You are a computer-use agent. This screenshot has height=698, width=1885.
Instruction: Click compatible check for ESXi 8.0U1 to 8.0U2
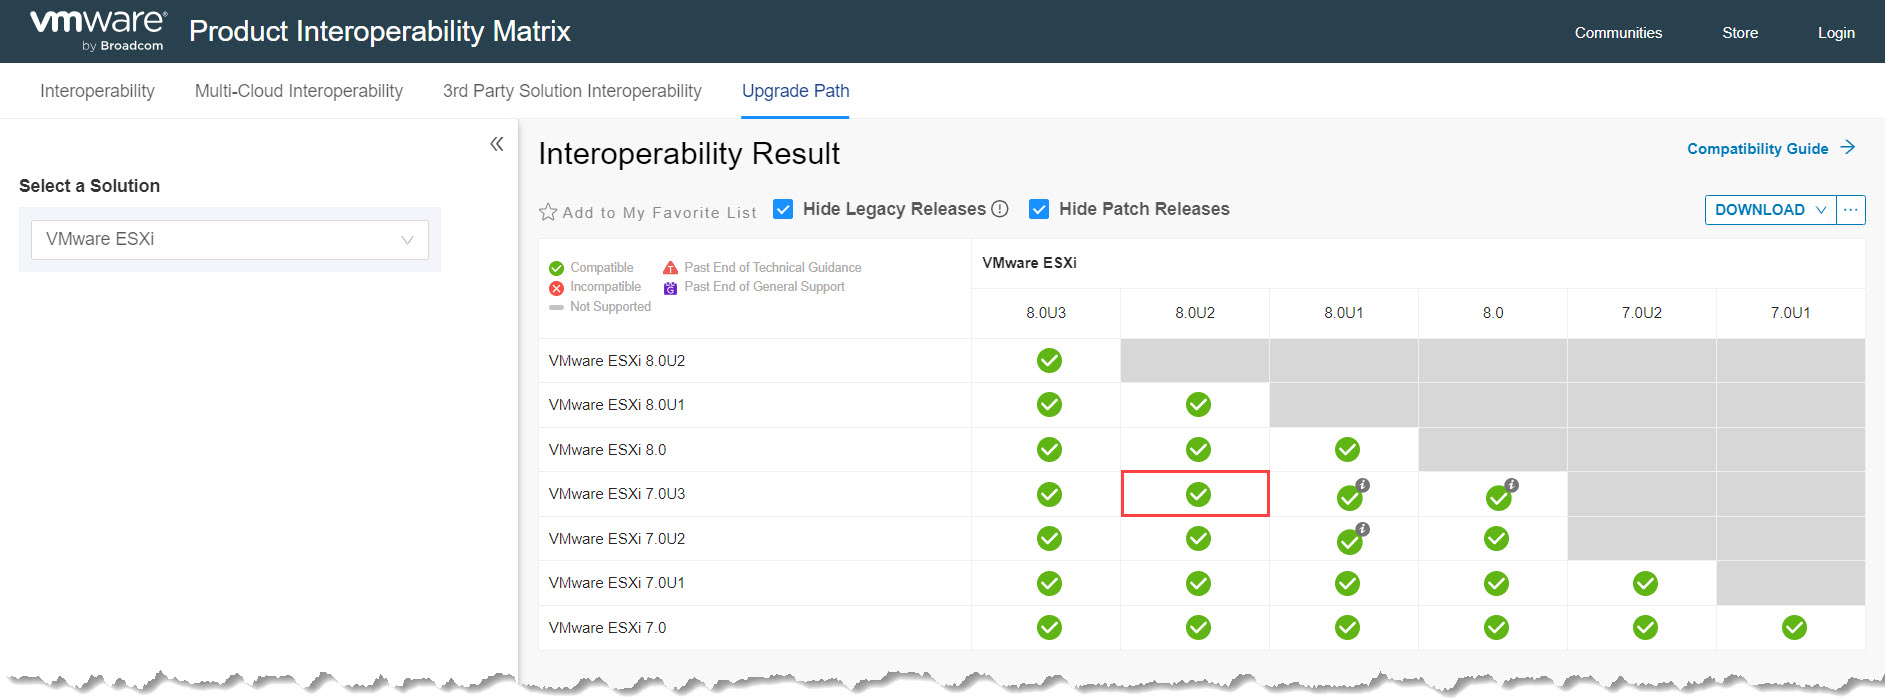[1198, 404]
